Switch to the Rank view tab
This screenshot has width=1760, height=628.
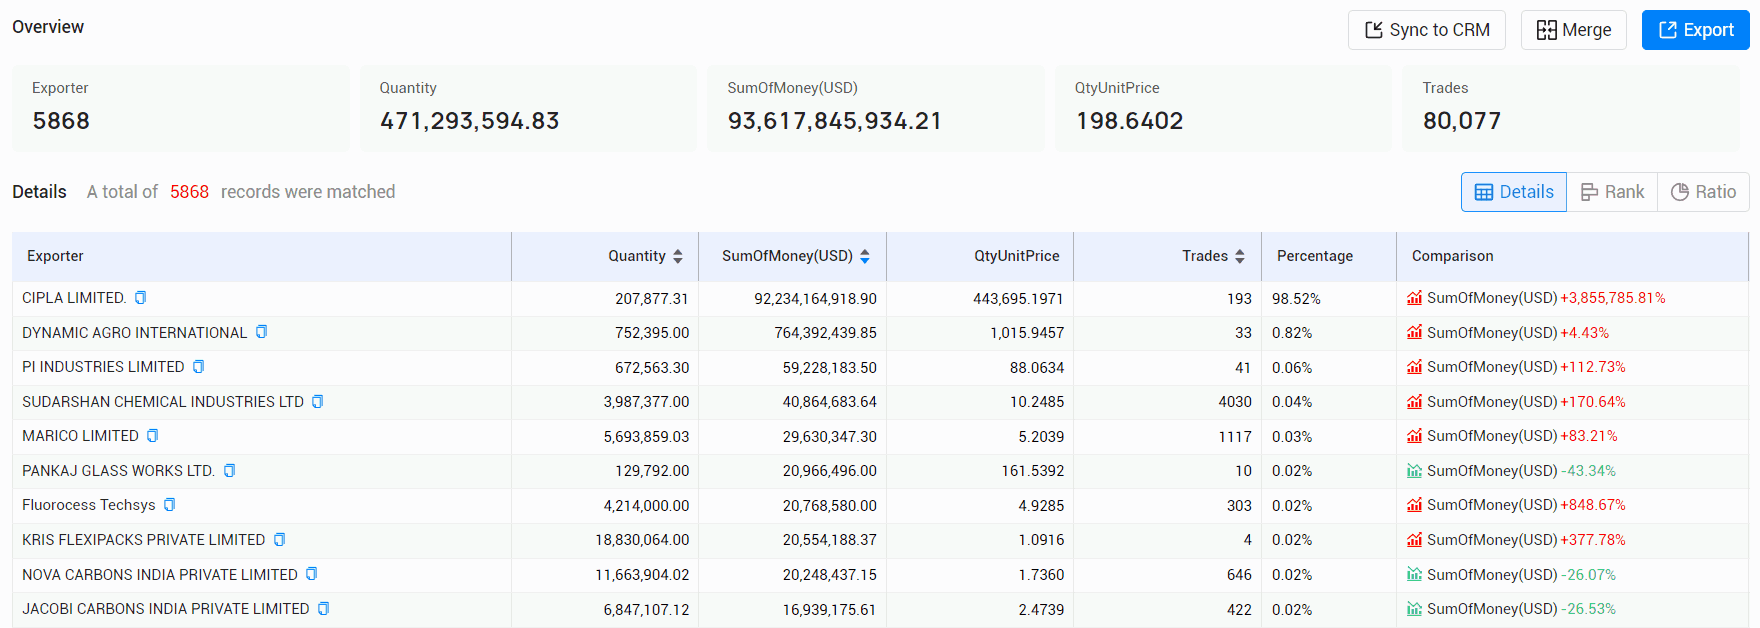(1612, 192)
